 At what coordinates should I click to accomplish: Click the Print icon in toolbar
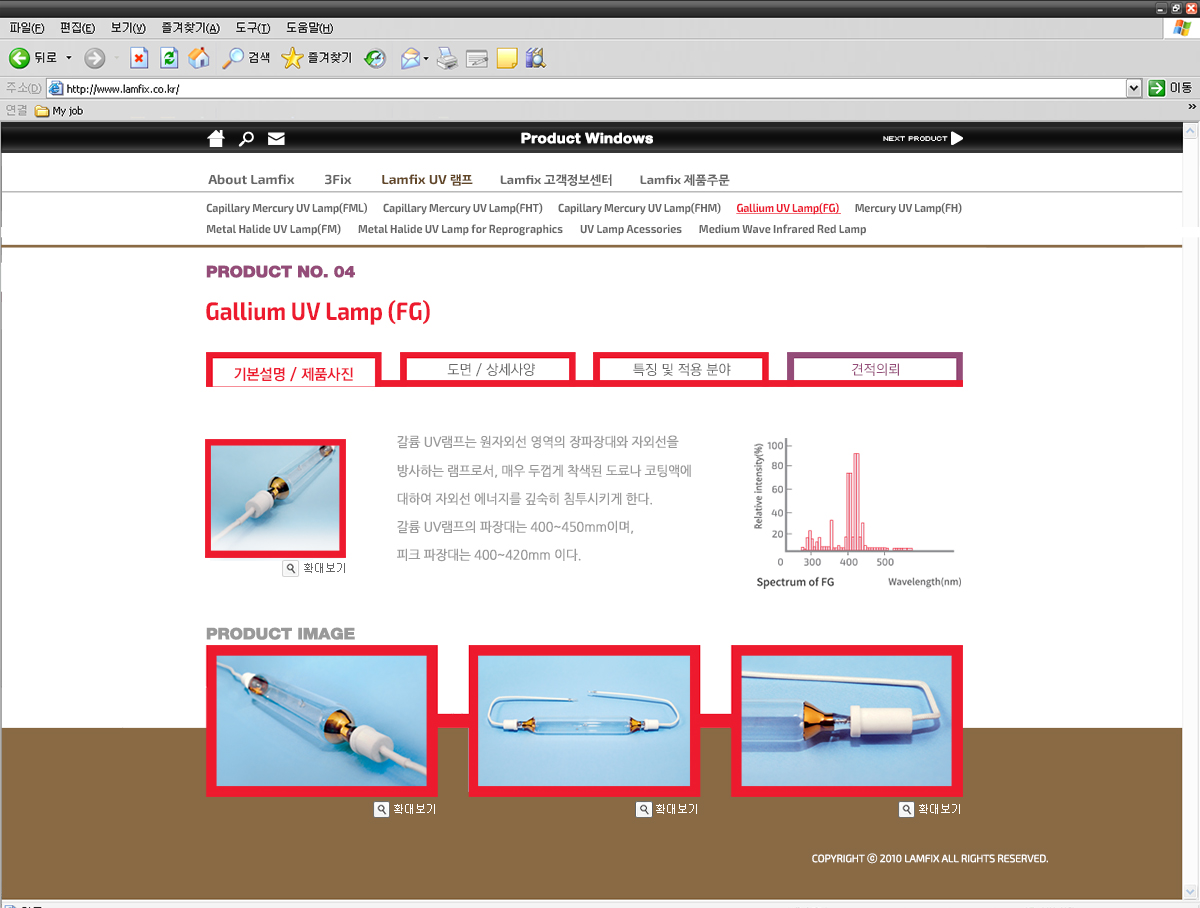point(447,58)
